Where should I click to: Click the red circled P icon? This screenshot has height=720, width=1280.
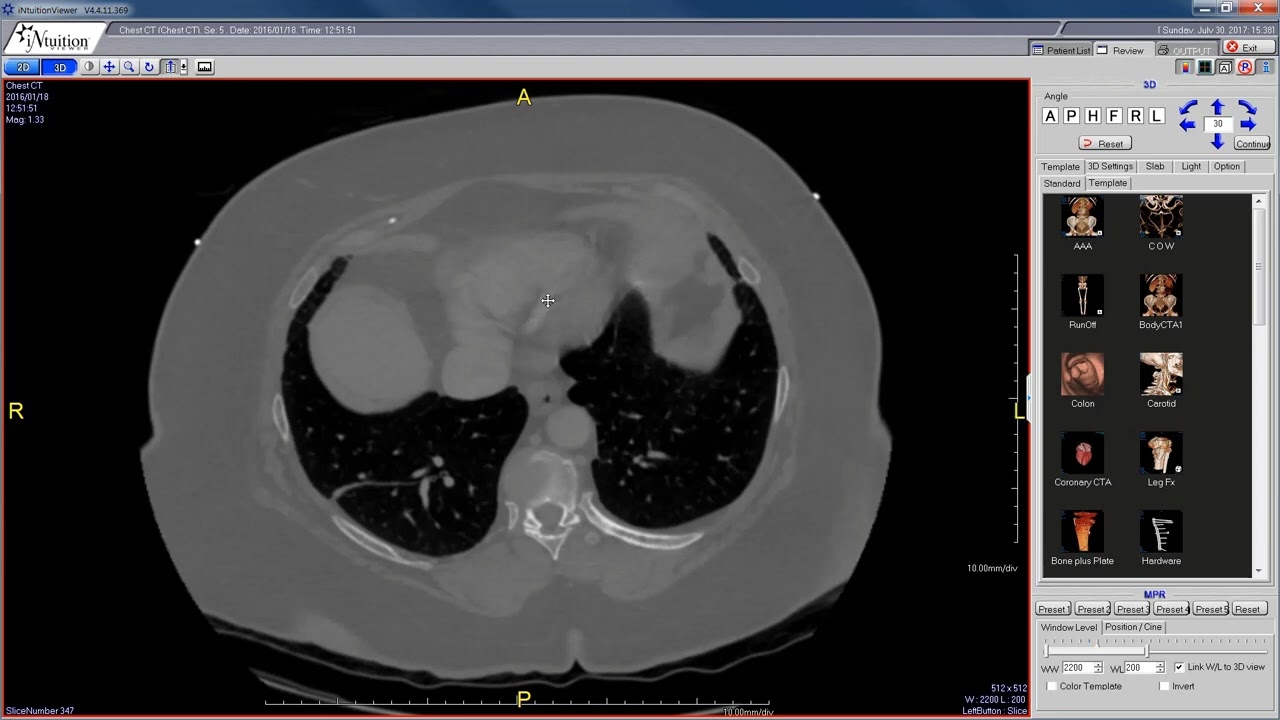[x=1245, y=67]
